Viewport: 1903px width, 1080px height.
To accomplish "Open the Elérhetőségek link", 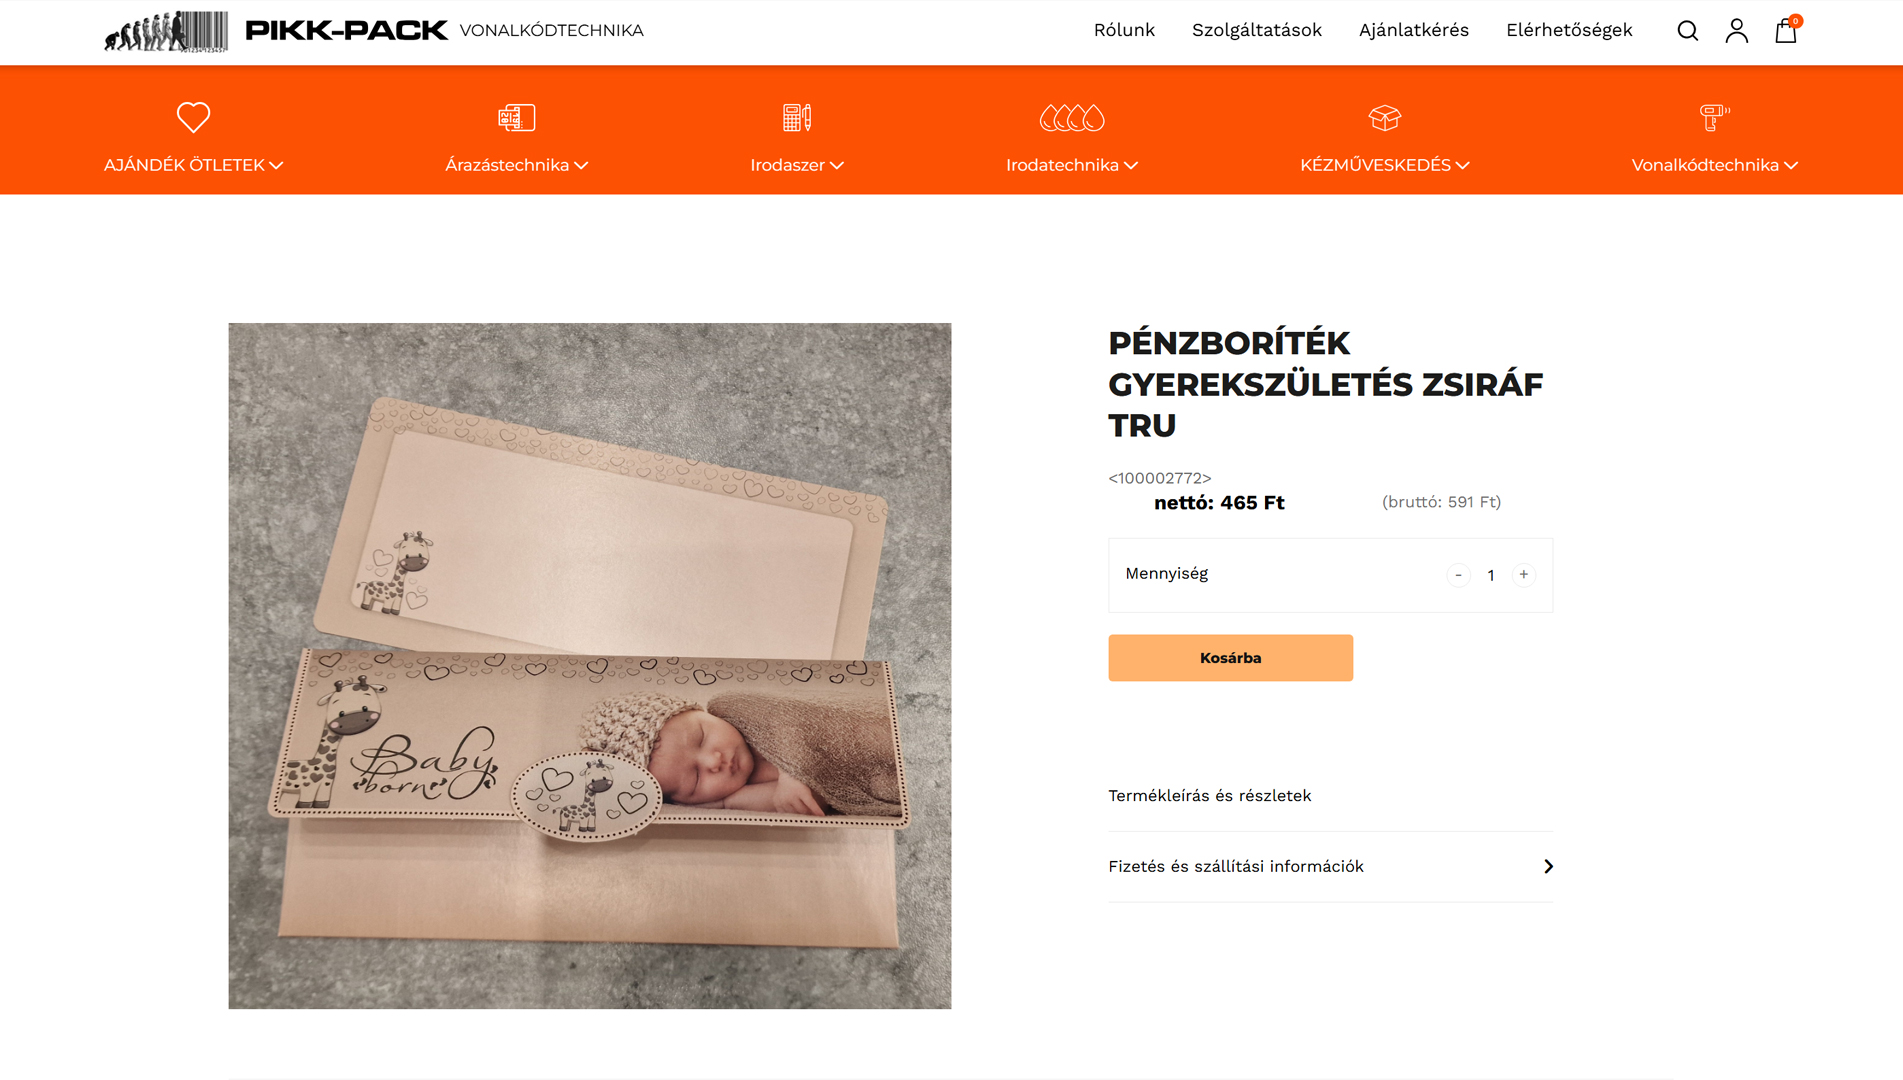I will (x=1568, y=30).
